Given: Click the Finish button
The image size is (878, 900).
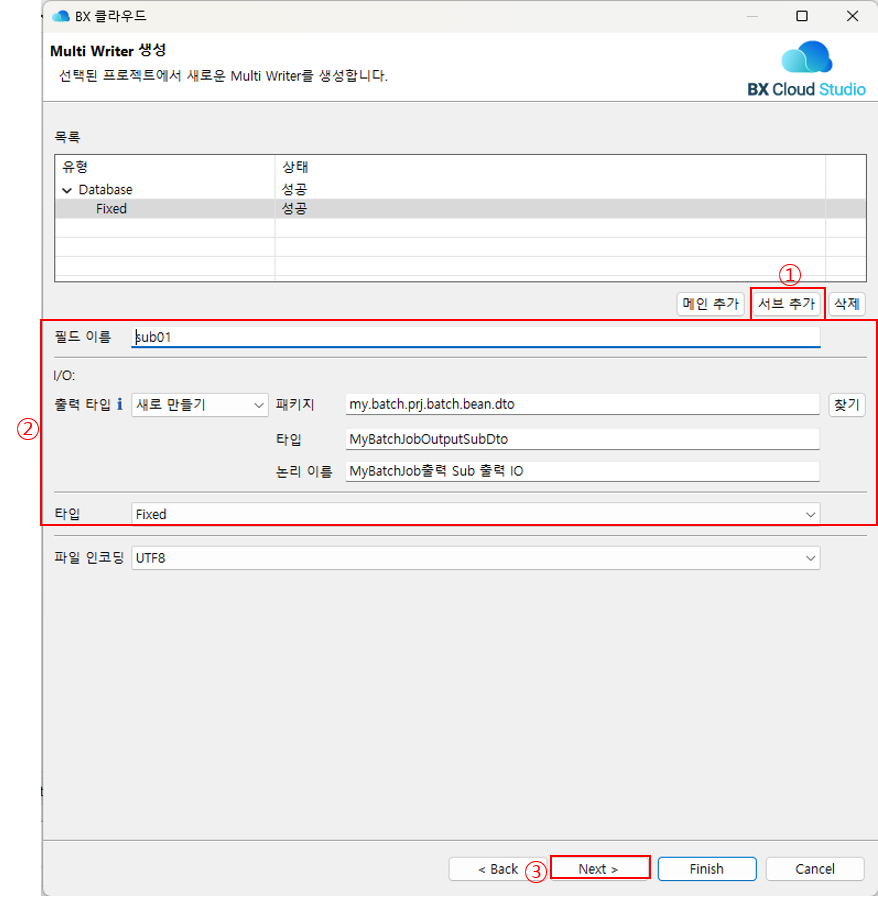Looking at the screenshot, I should (706, 869).
